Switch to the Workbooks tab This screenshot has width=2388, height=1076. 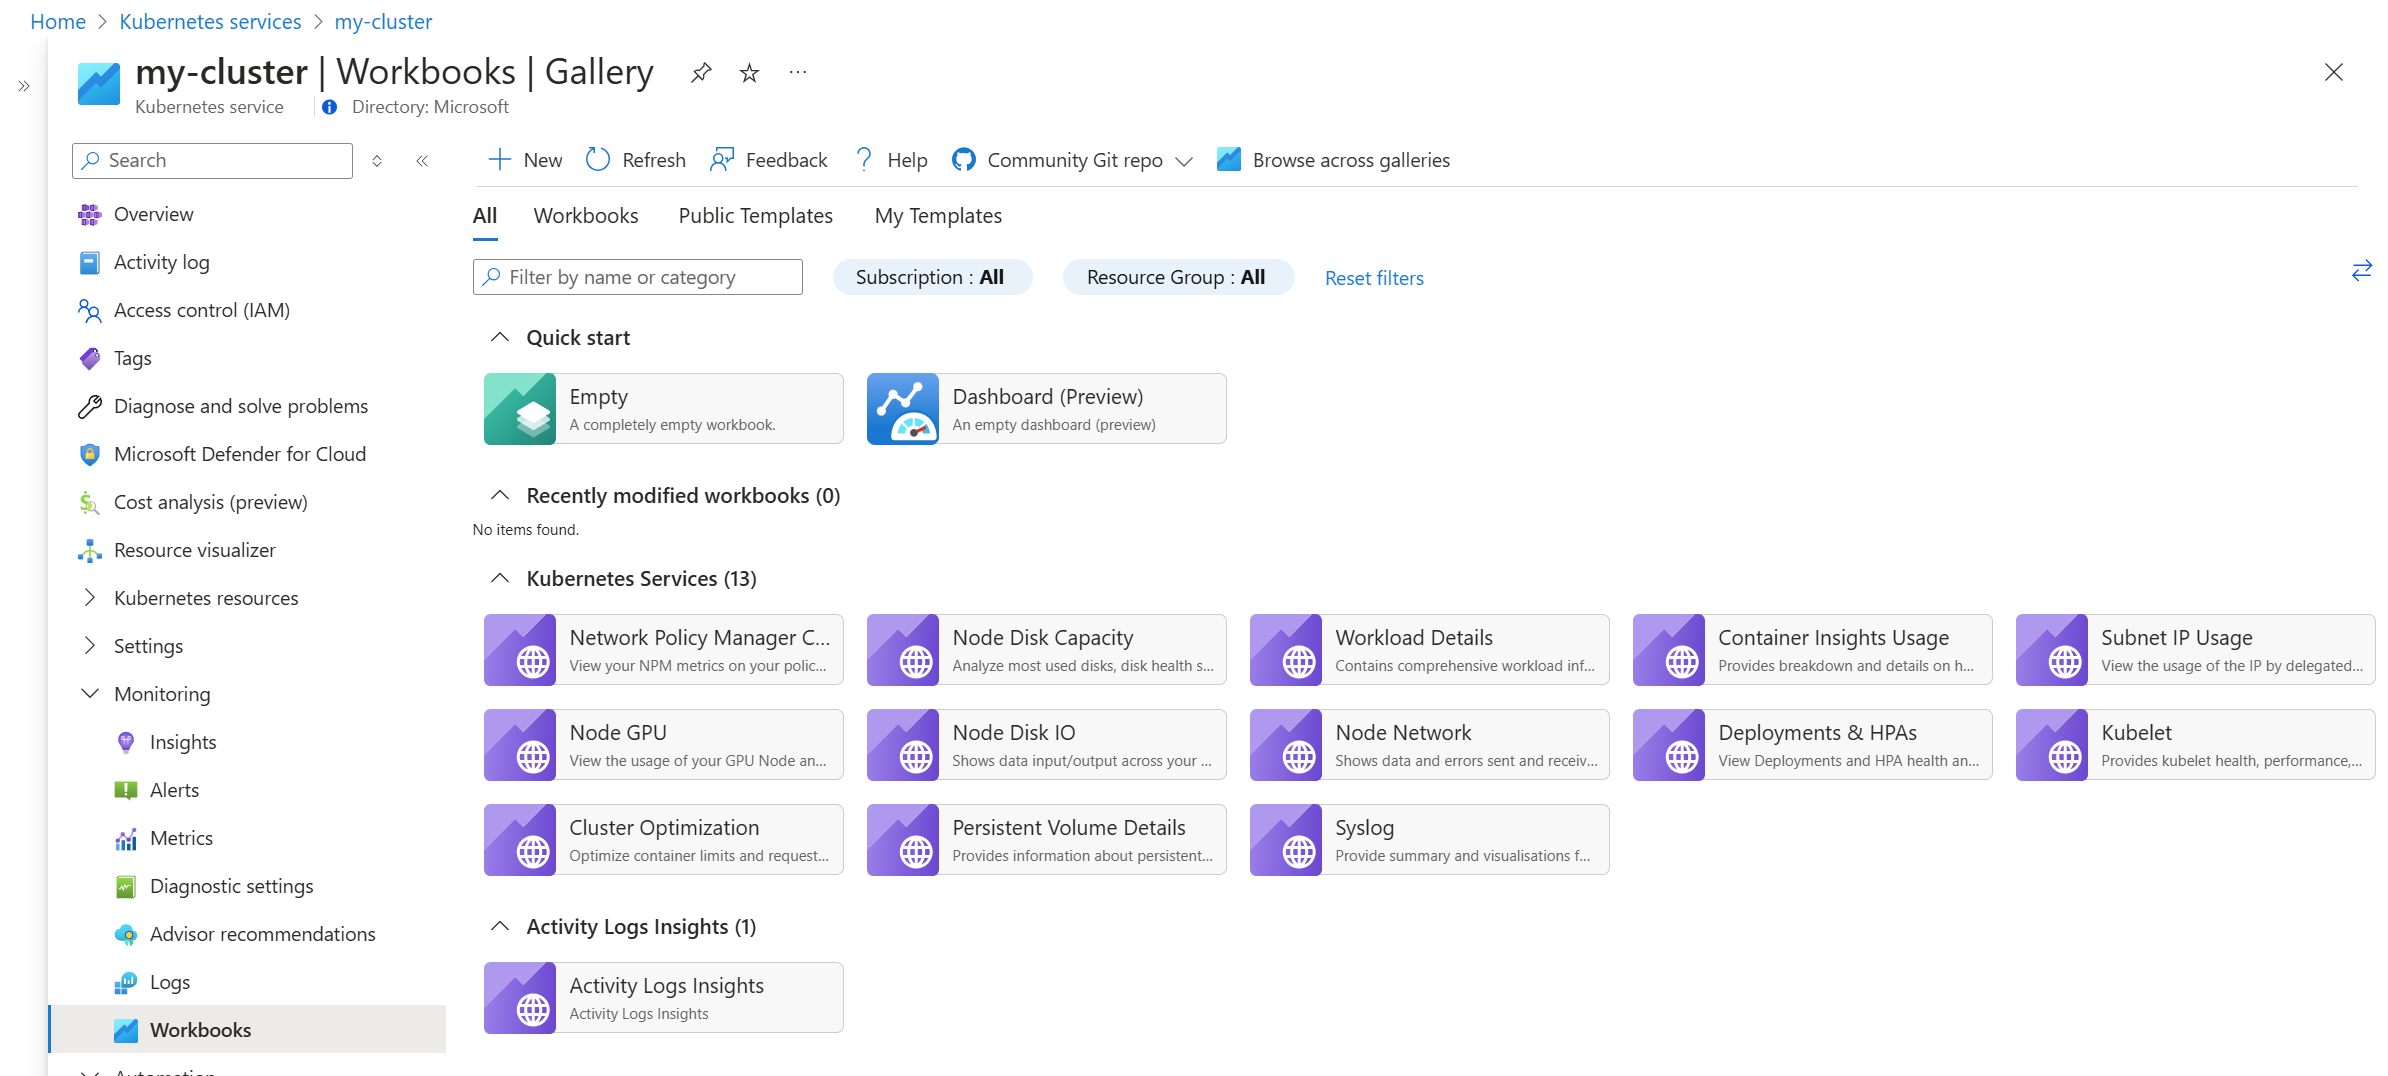tap(586, 216)
